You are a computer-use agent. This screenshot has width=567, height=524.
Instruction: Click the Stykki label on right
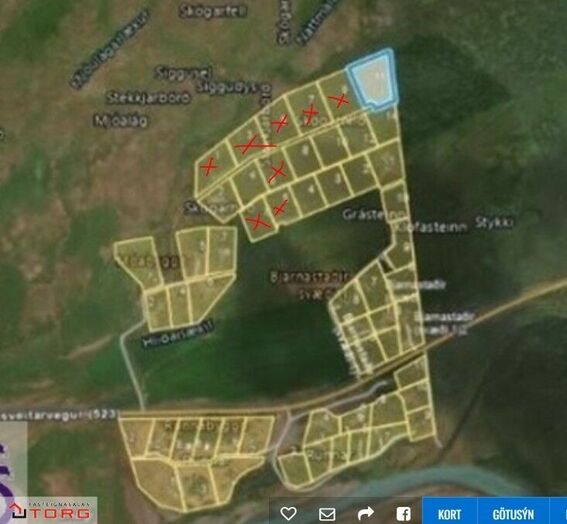click(x=494, y=222)
